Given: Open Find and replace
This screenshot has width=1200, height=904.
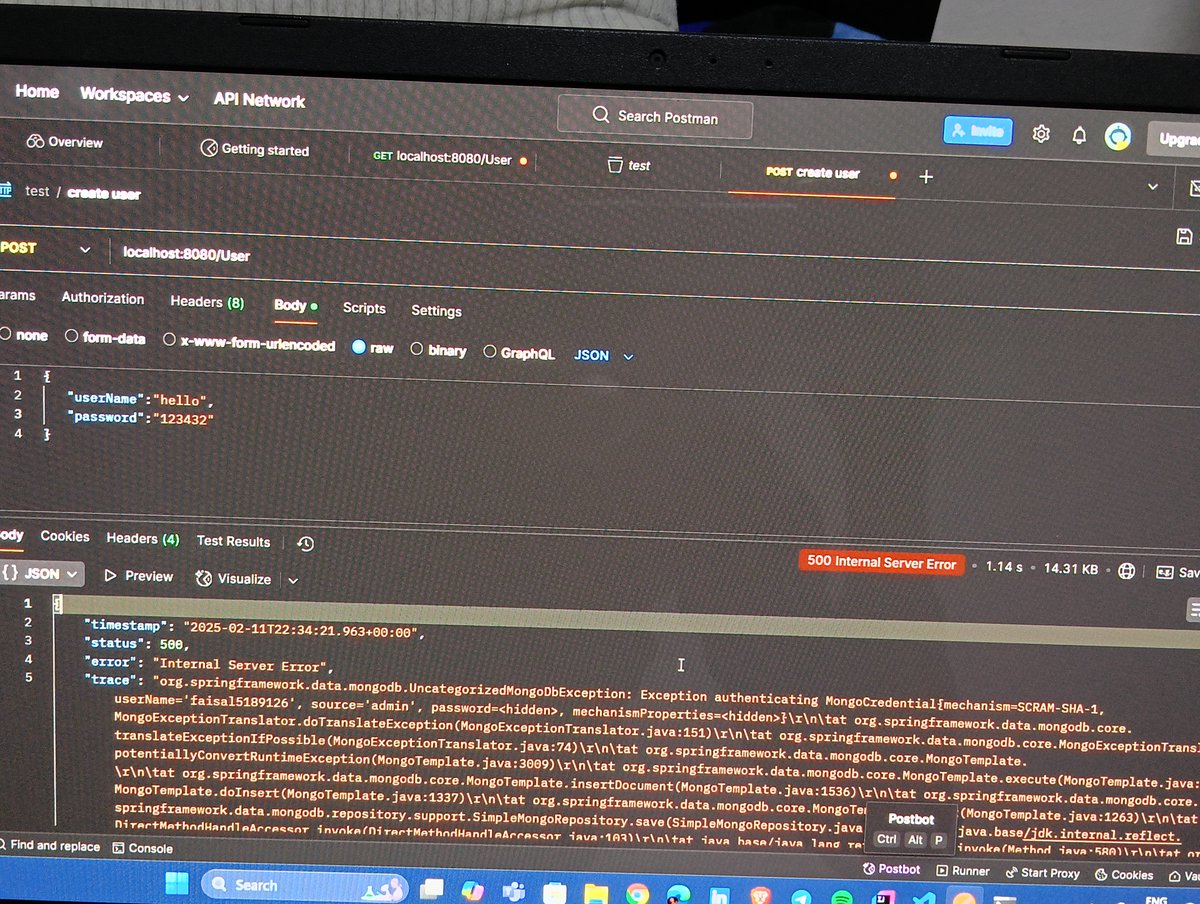Looking at the screenshot, I should coord(49,846).
